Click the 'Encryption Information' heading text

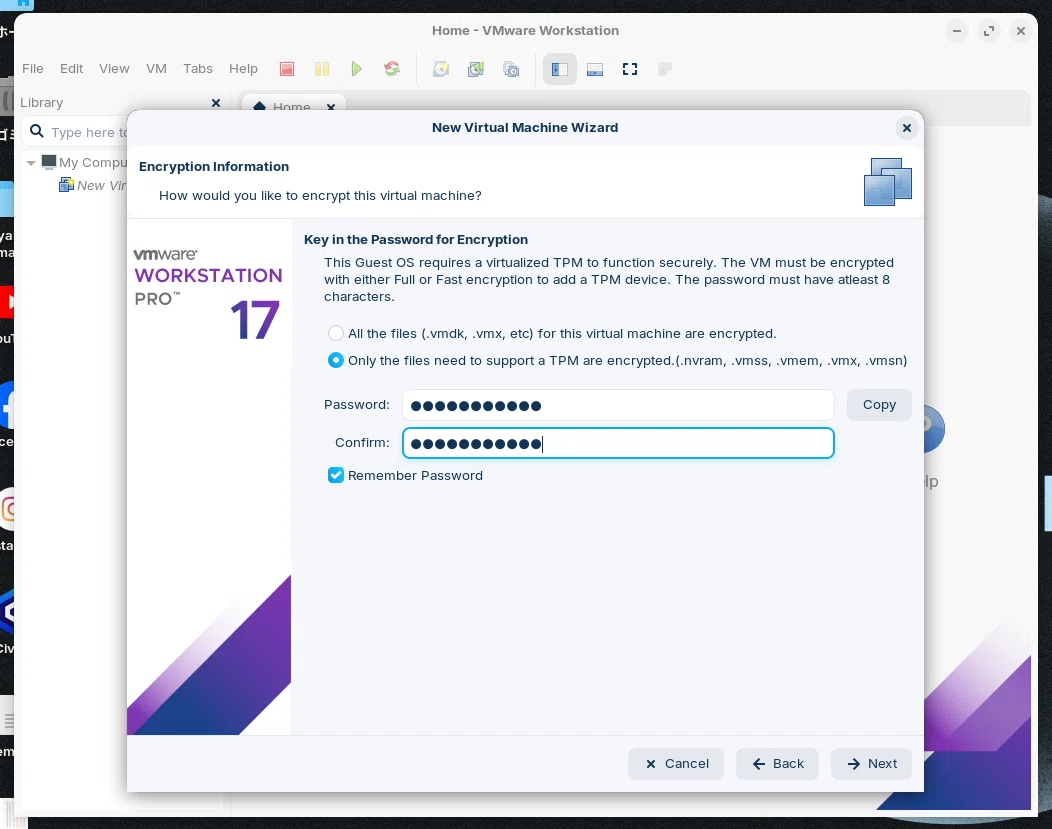[214, 166]
